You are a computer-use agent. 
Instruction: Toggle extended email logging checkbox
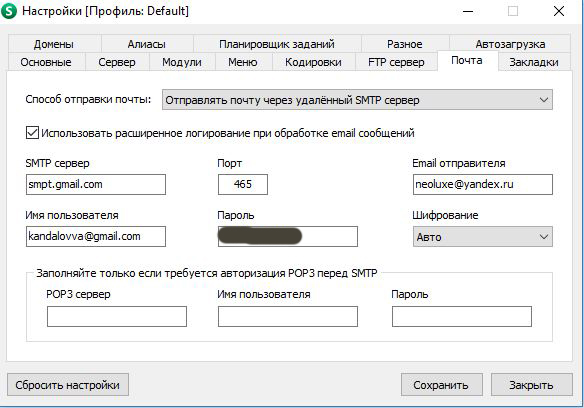pyautogui.click(x=32, y=133)
